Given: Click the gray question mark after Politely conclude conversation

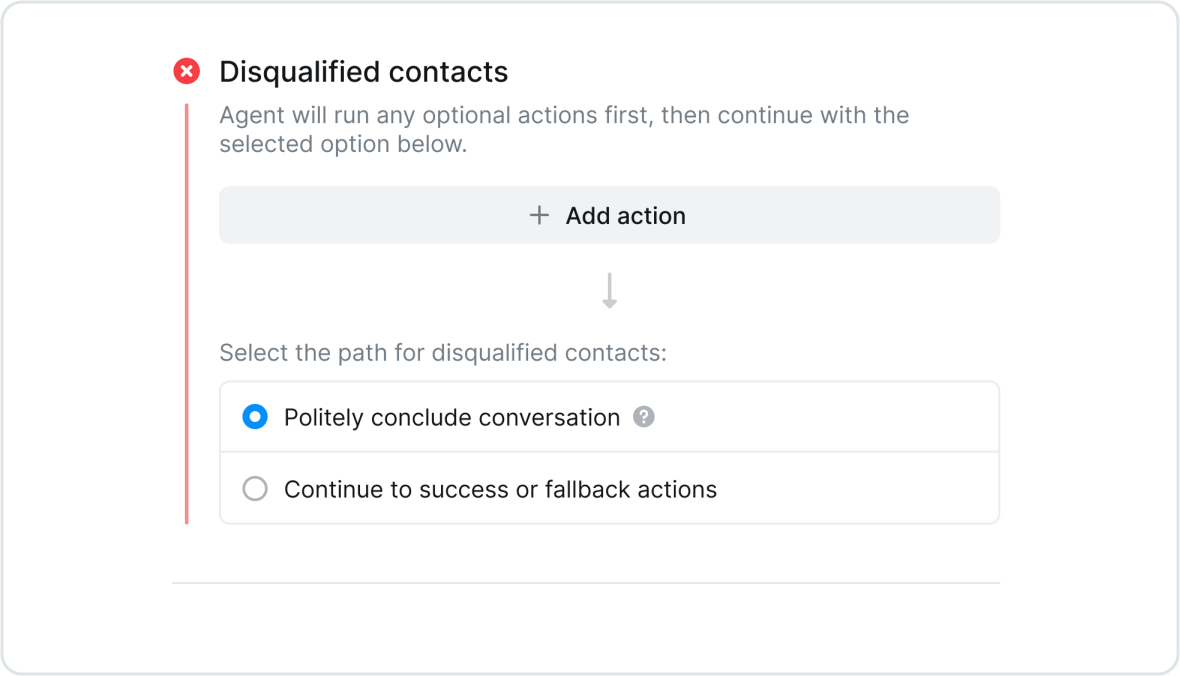Looking at the screenshot, I should pyautogui.click(x=644, y=417).
